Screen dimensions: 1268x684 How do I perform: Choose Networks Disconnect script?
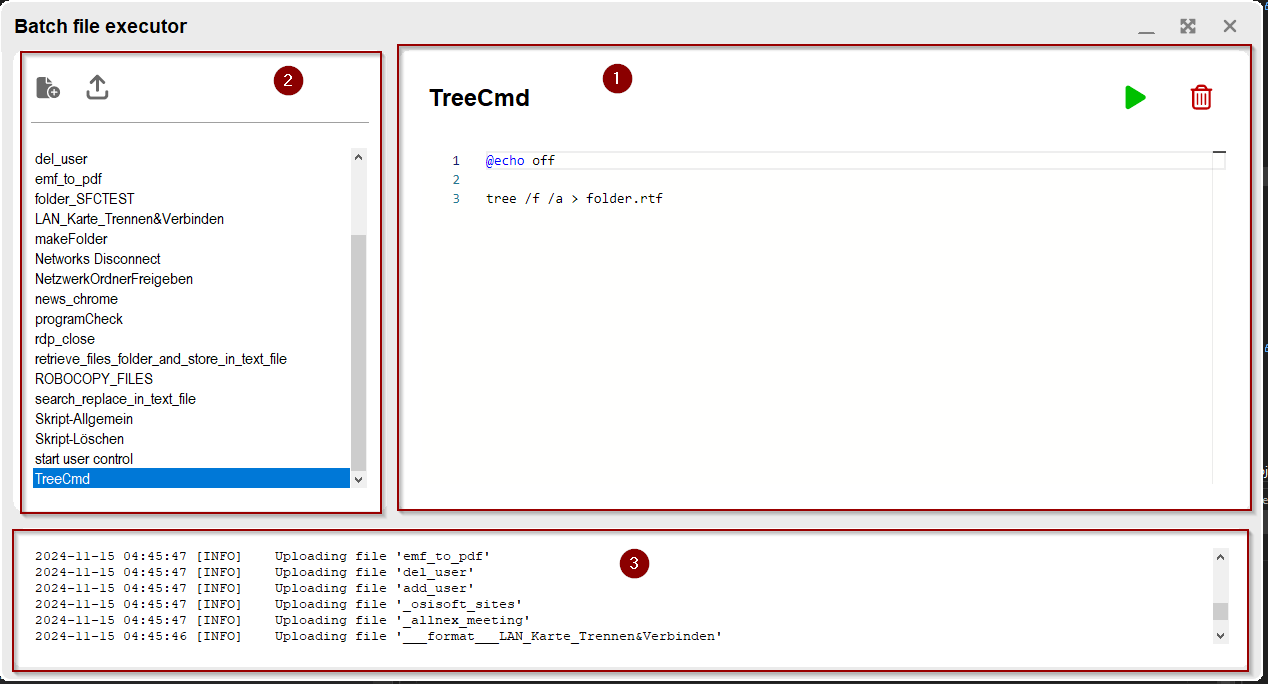click(97, 259)
